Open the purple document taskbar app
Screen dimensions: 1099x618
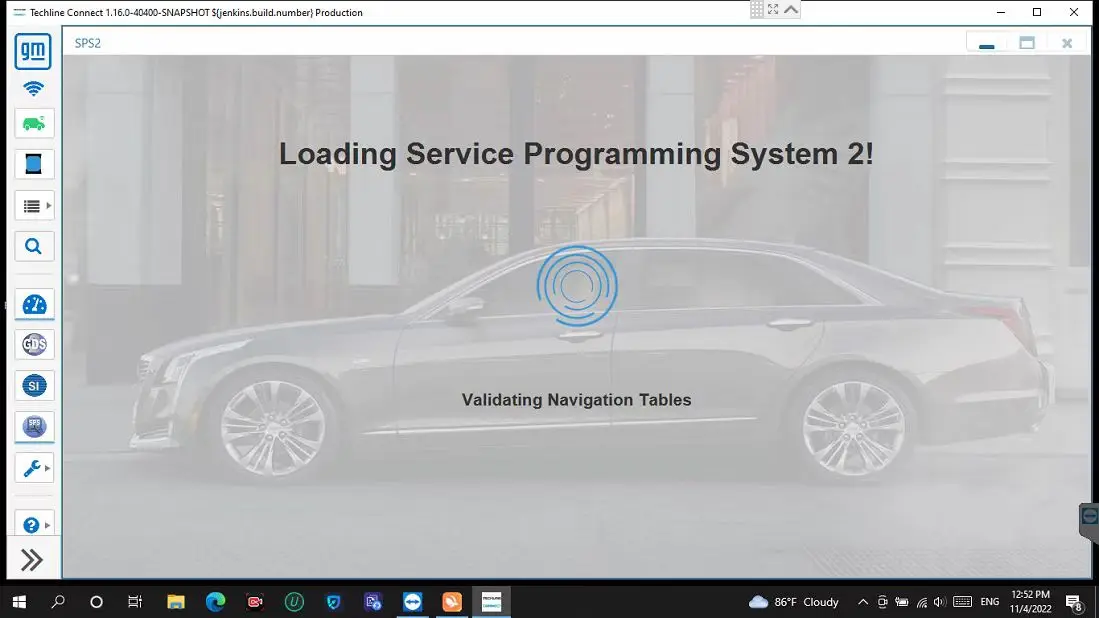(x=373, y=602)
